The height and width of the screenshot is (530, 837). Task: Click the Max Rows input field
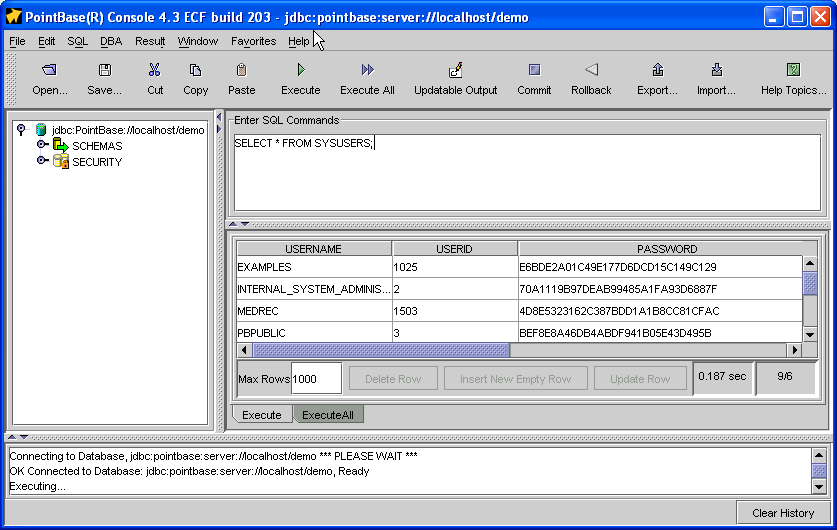coord(317,378)
